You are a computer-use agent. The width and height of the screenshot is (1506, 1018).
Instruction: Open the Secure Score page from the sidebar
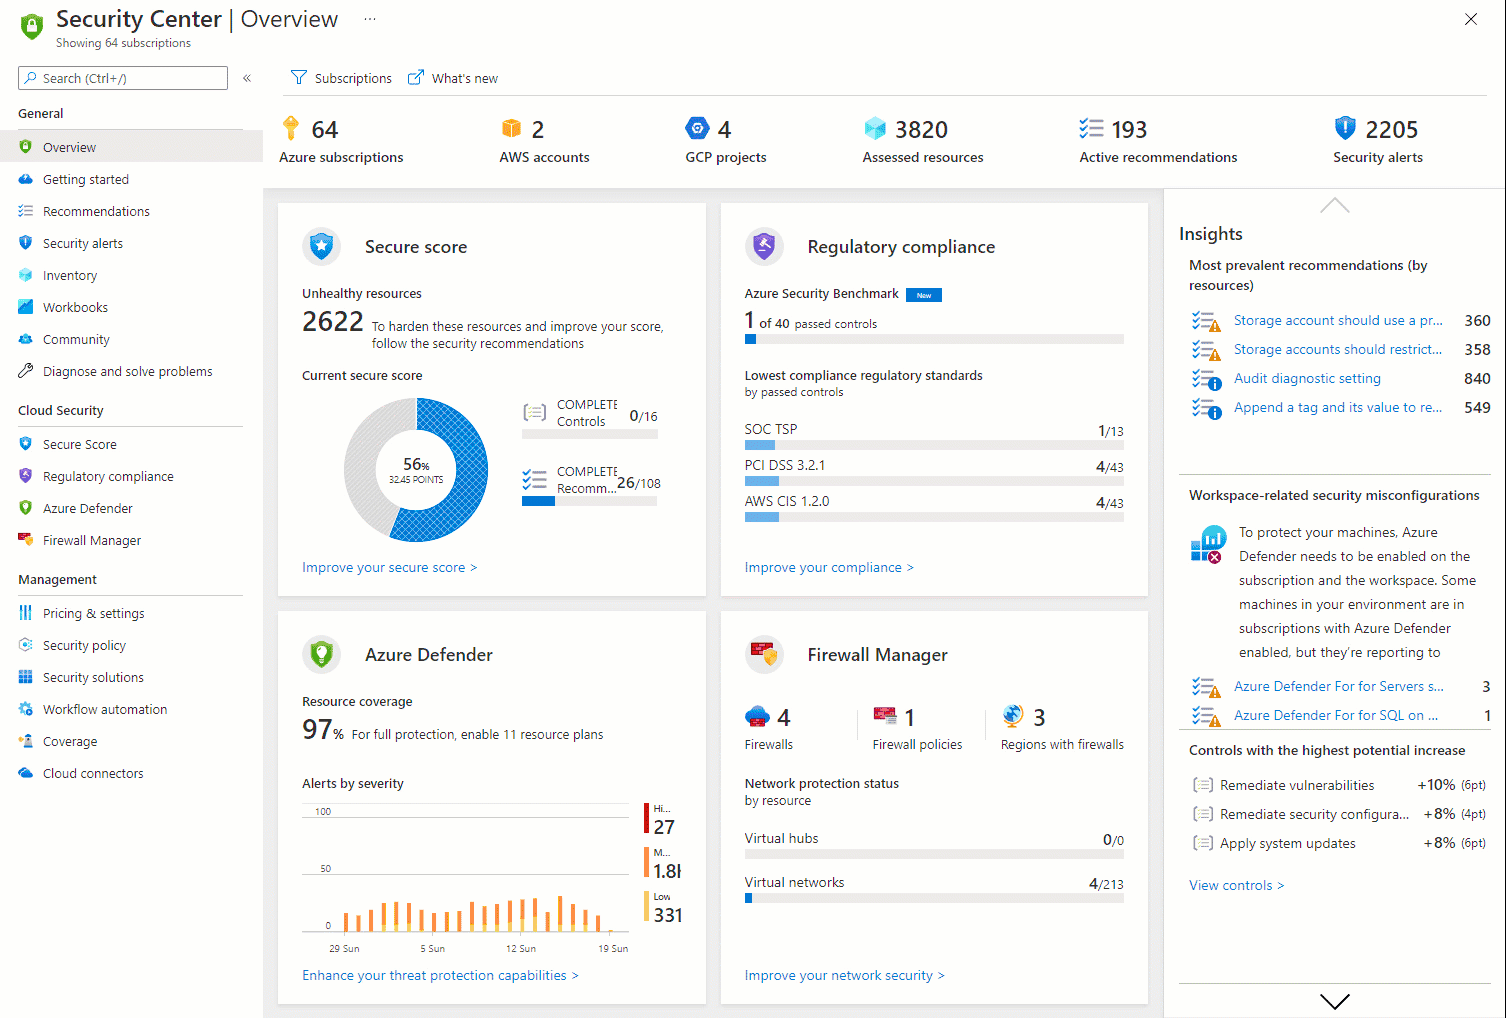(80, 443)
